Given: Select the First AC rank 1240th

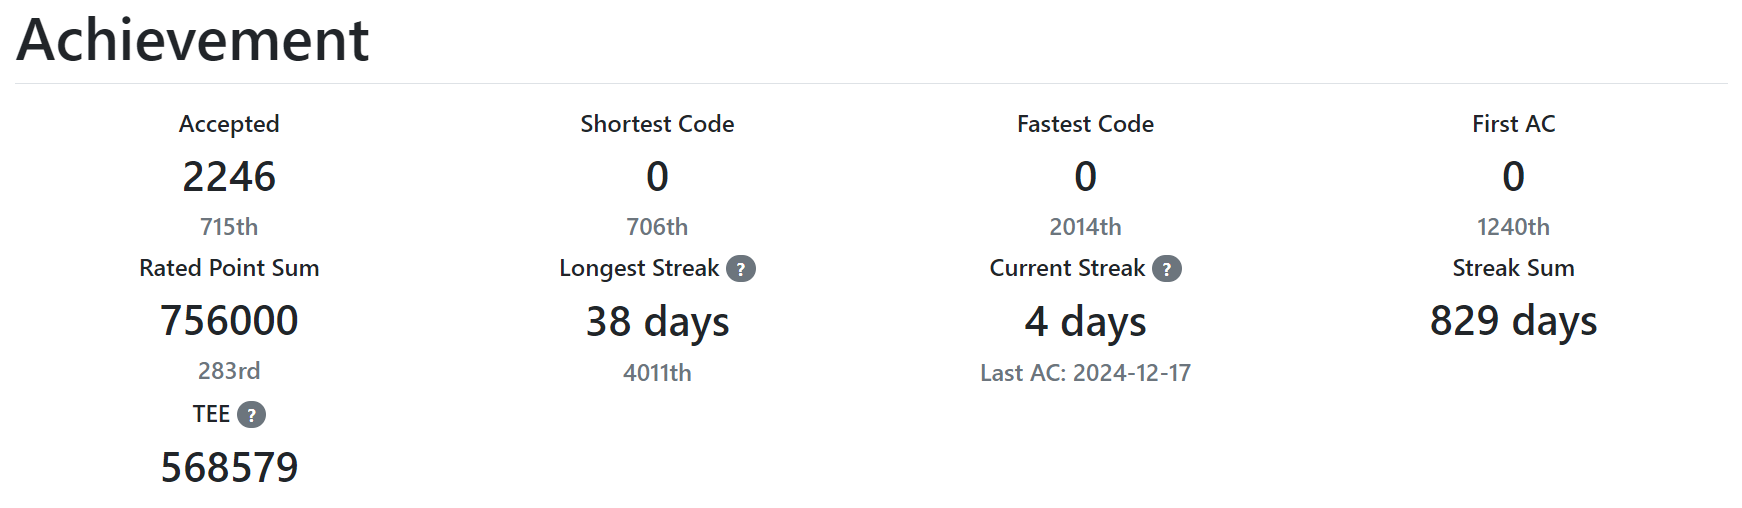Looking at the screenshot, I should coord(1514,227).
